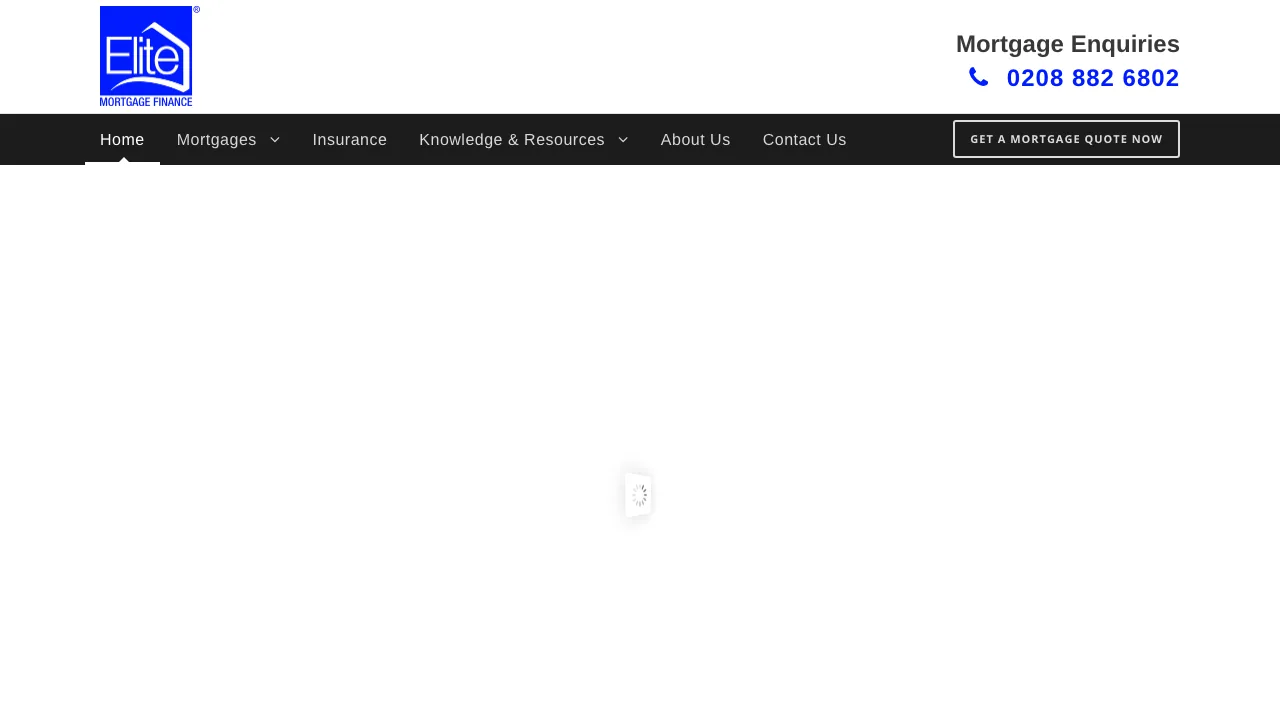Click the Mortgage Enquiries heading
Viewport: 1280px width, 720px height.
pyautogui.click(x=1067, y=42)
